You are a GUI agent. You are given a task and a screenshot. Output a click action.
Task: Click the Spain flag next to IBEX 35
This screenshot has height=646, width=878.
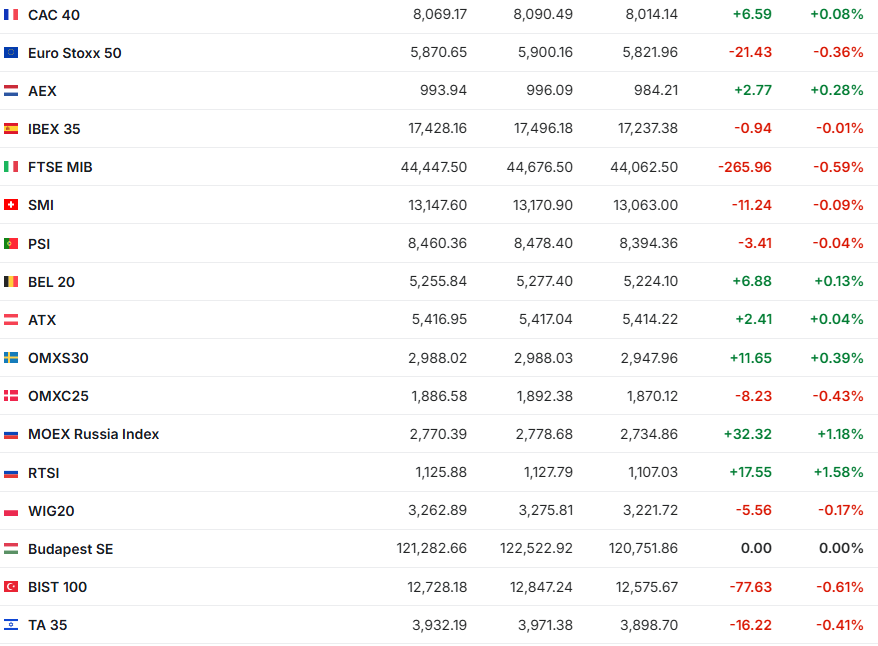pos(11,129)
